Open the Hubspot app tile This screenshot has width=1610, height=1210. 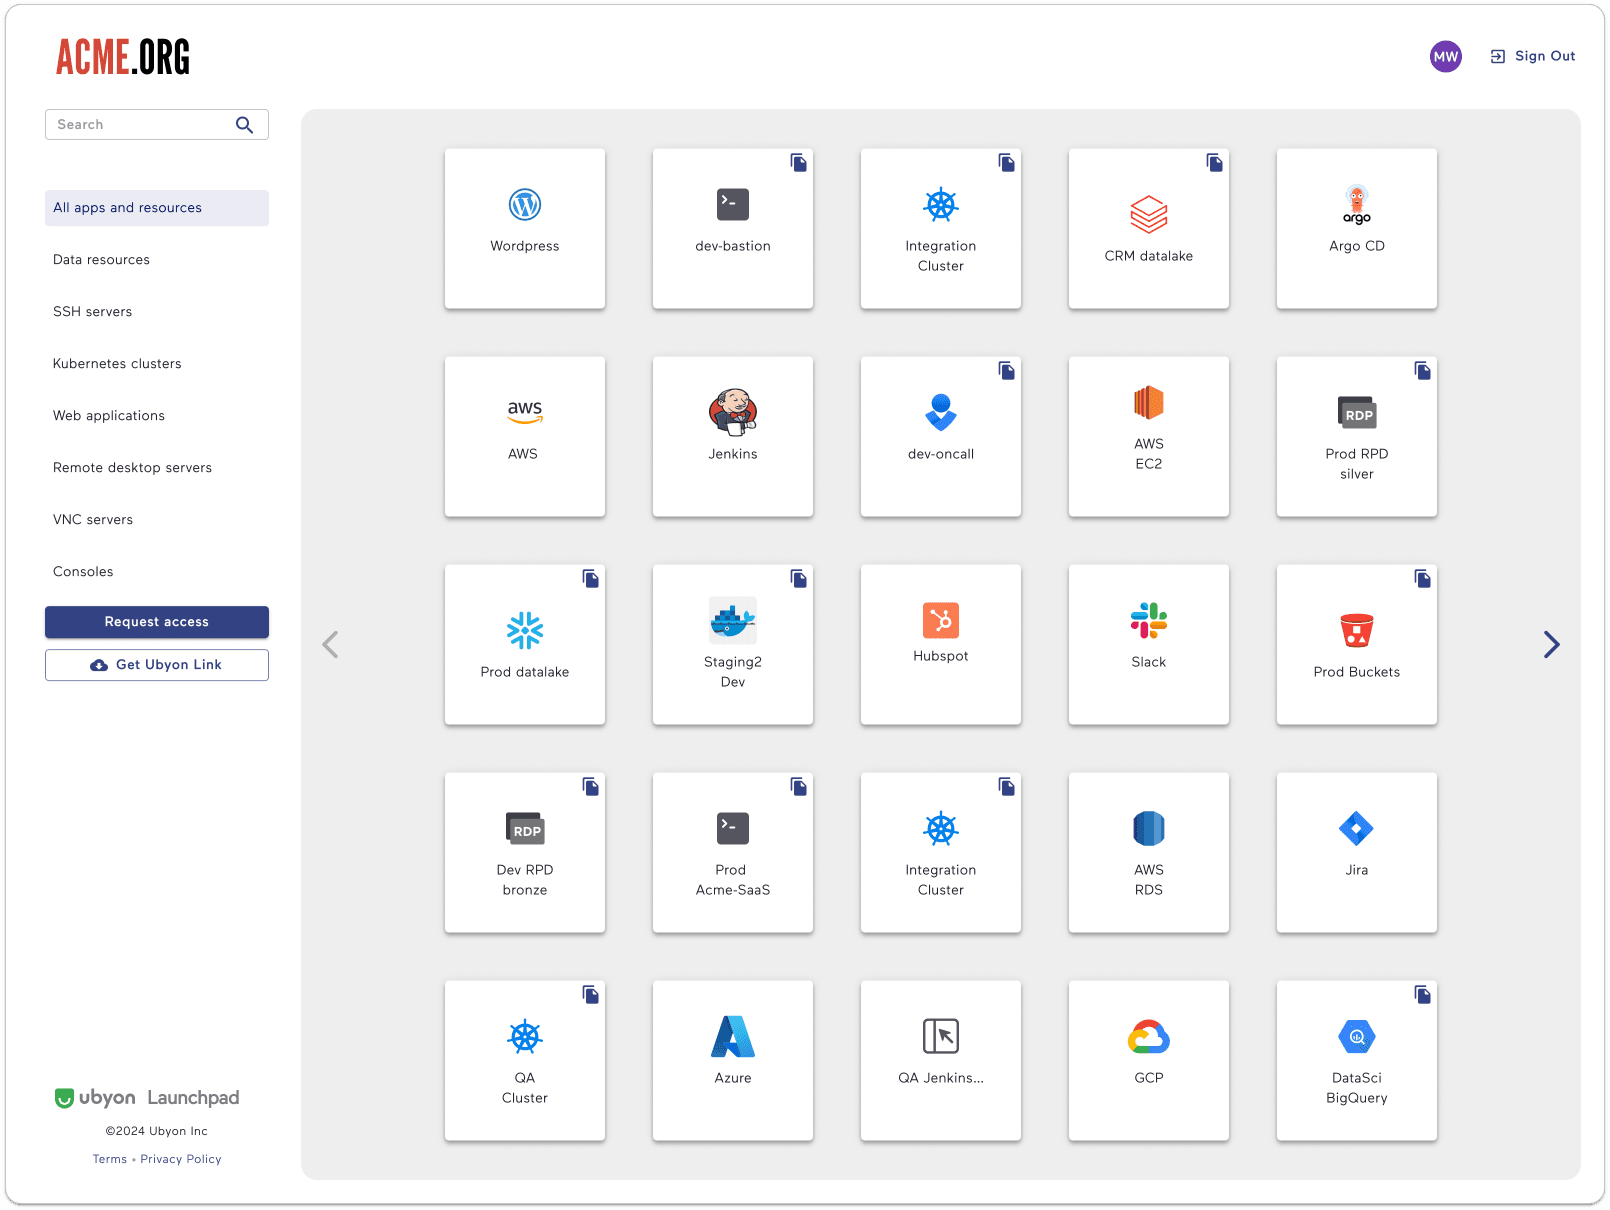point(941,645)
